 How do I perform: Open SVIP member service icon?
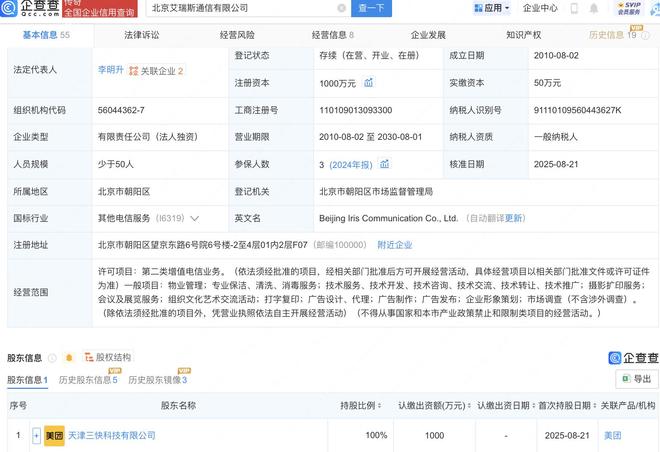pos(629,8)
